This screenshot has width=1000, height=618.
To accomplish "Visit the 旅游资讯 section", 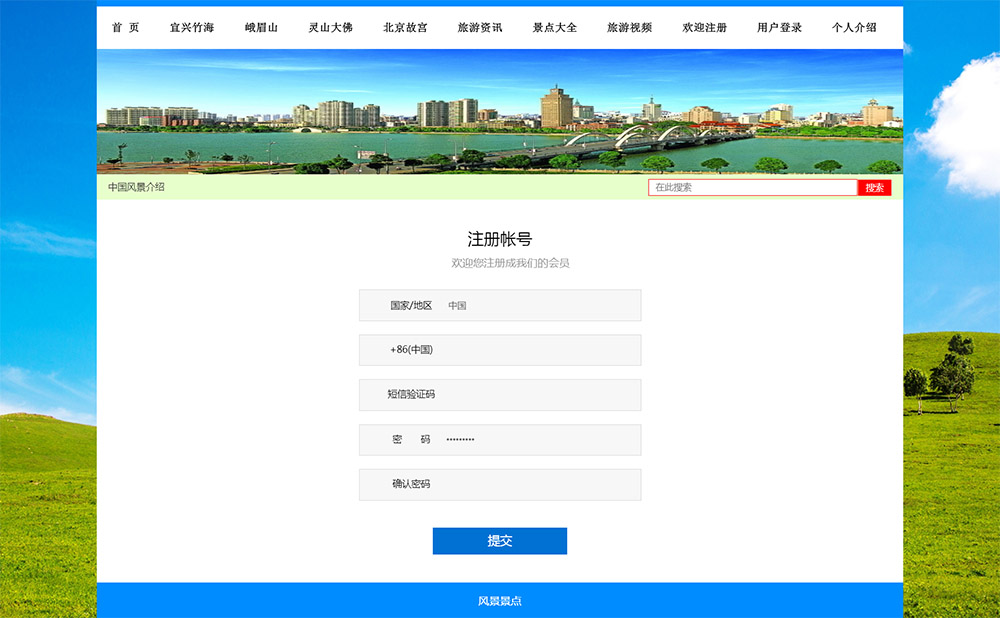I will [480, 27].
